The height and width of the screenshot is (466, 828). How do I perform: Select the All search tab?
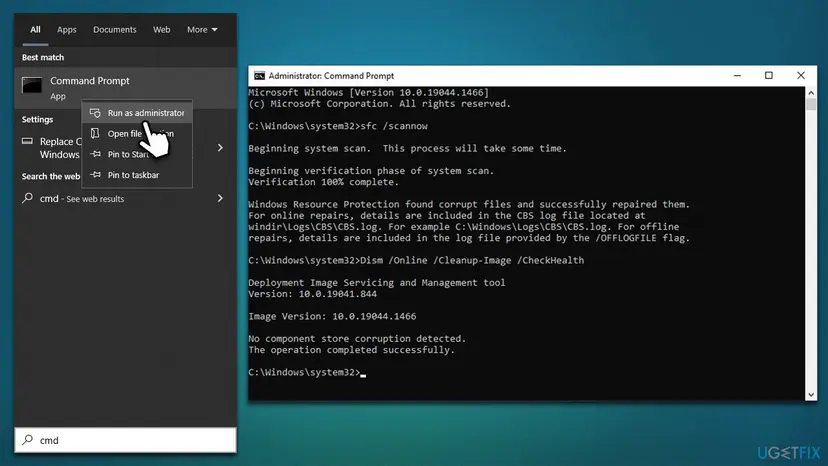pos(35,30)
